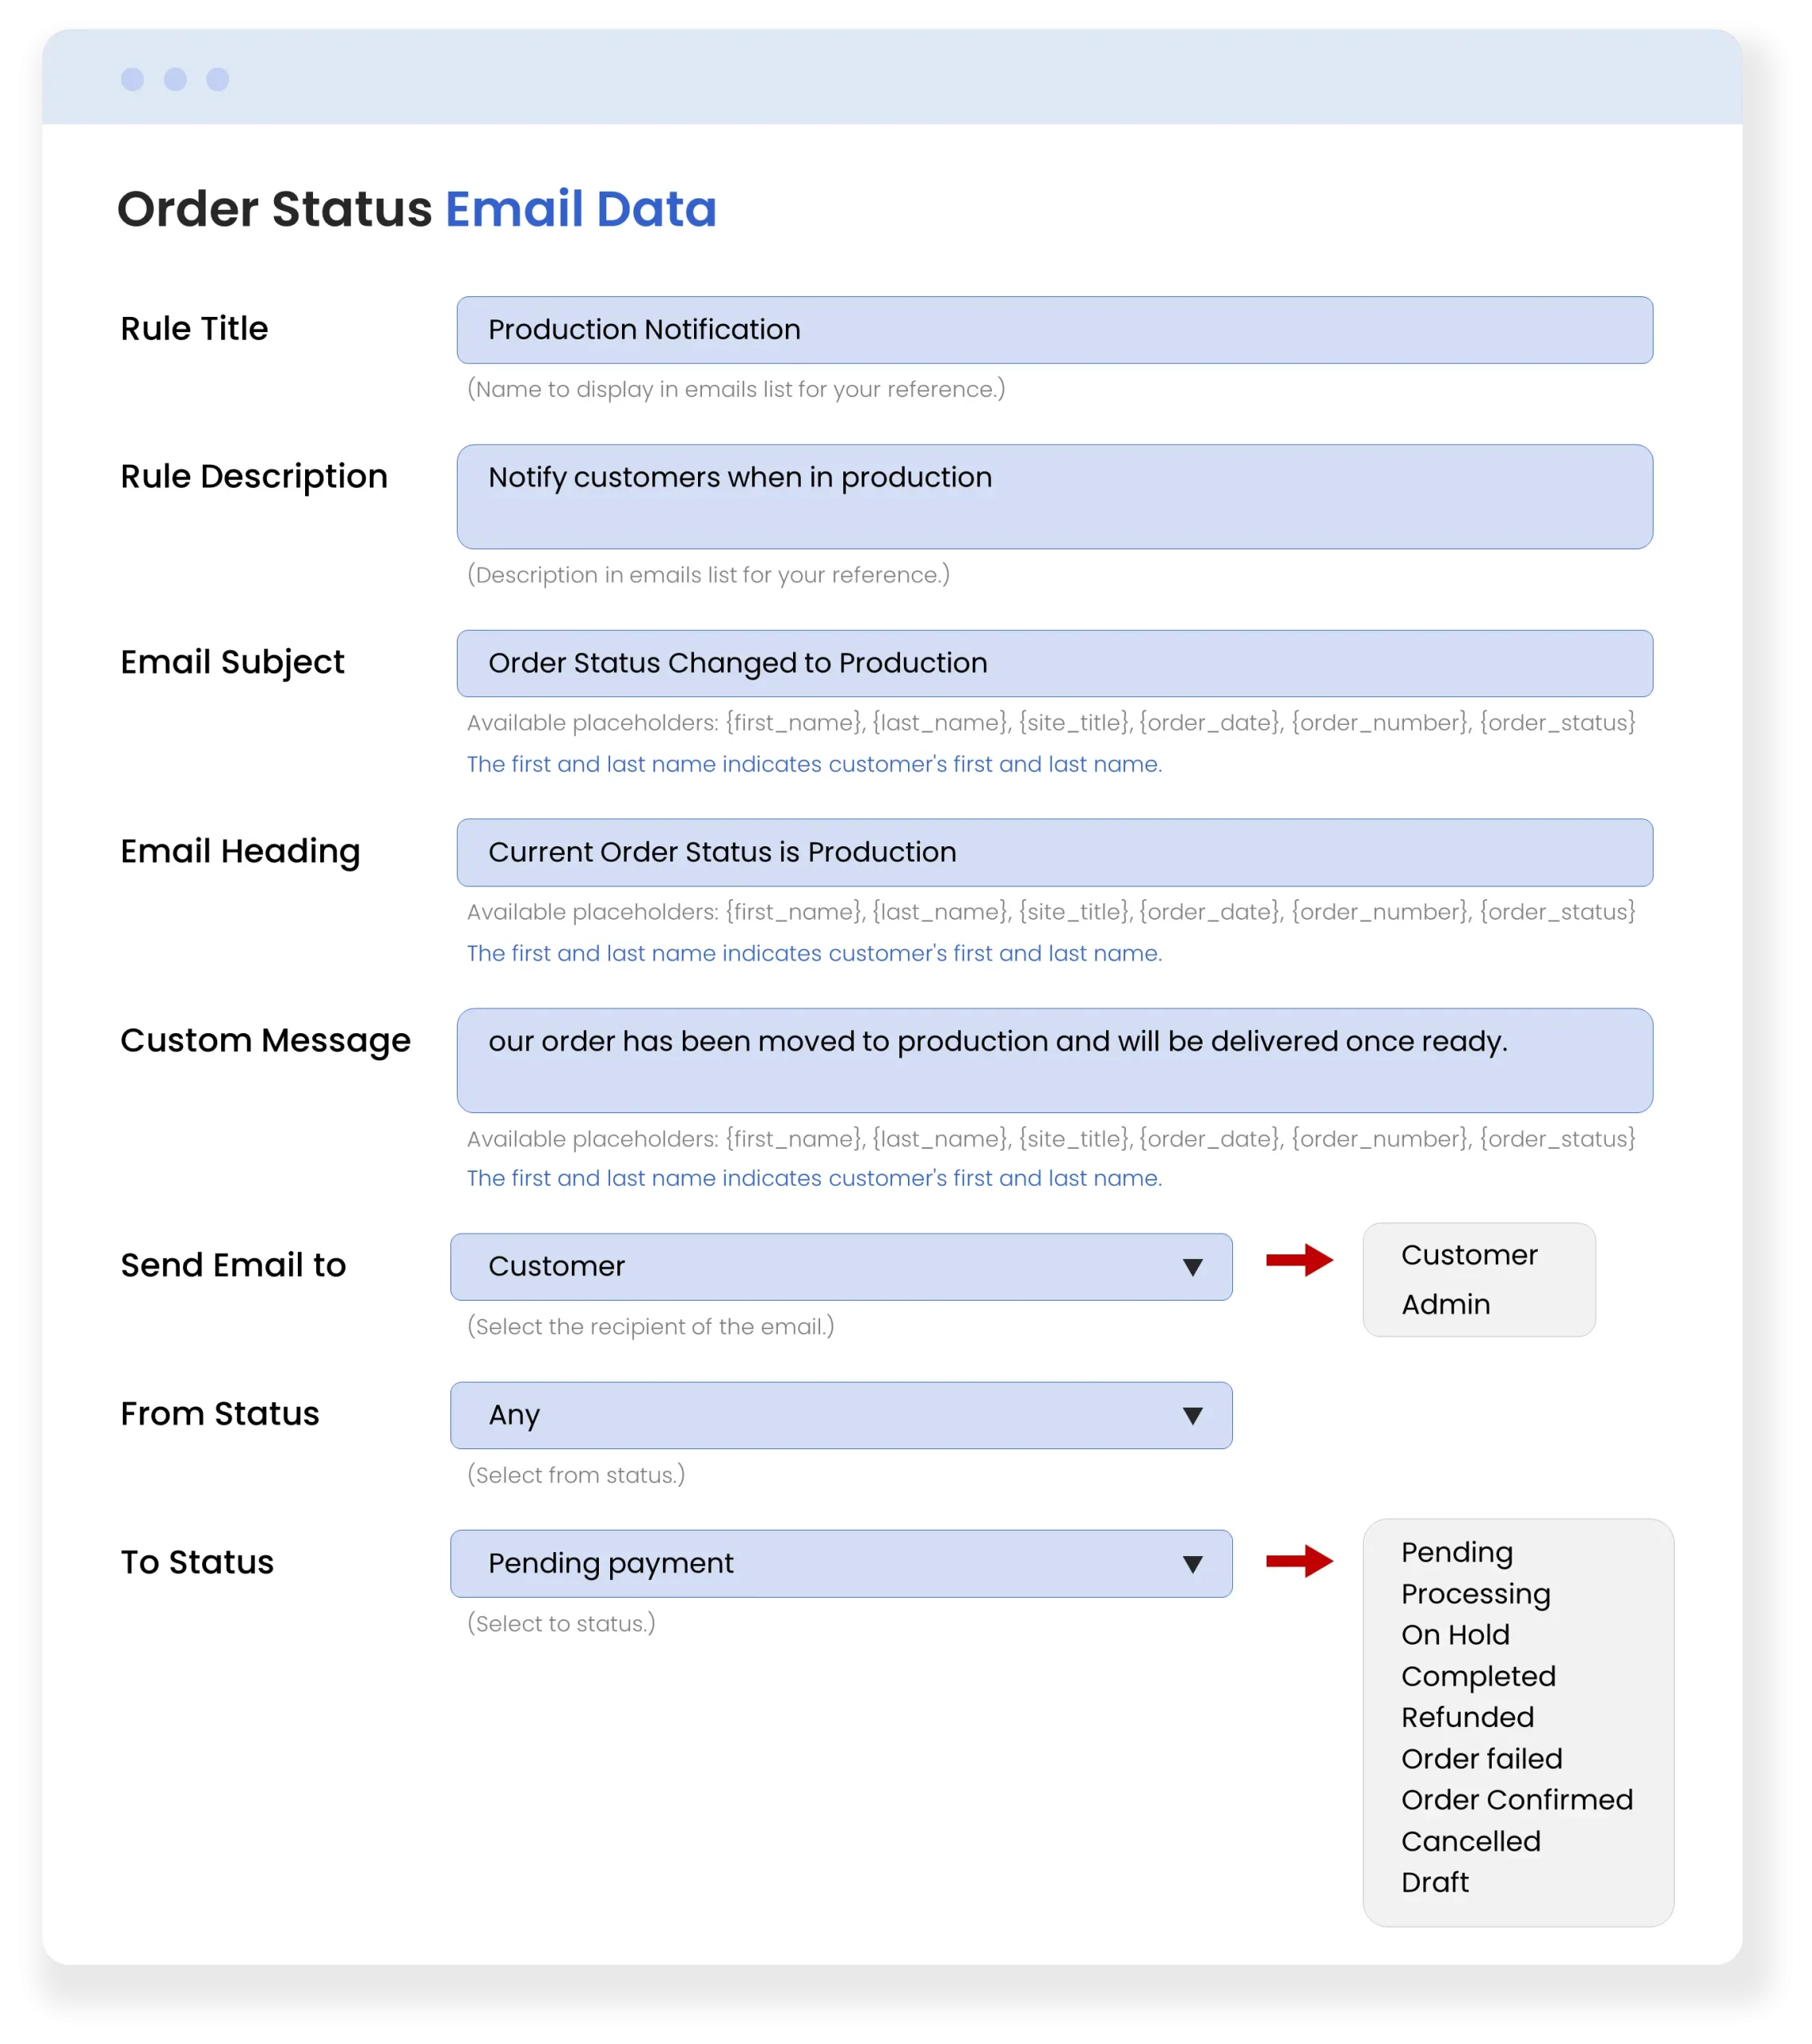Click the Rule Description text area
This screenshot has width=1812, height=2044.
click(x=1054, y=496)
